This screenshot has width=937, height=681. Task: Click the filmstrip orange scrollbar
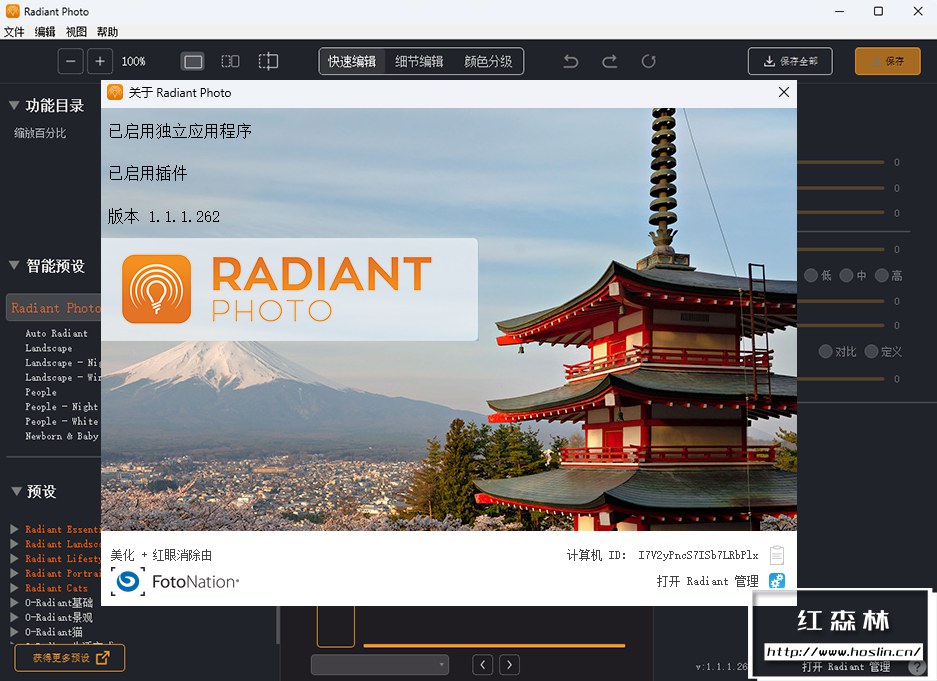pyautogui.click(x=494, y=646)
